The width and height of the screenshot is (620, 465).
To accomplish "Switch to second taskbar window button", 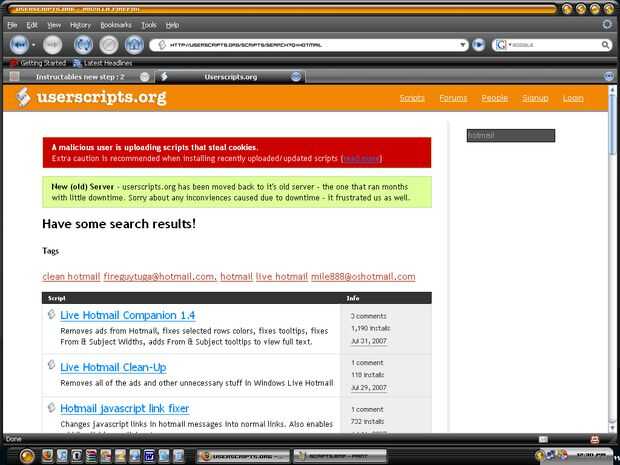I will coord(340,456).
